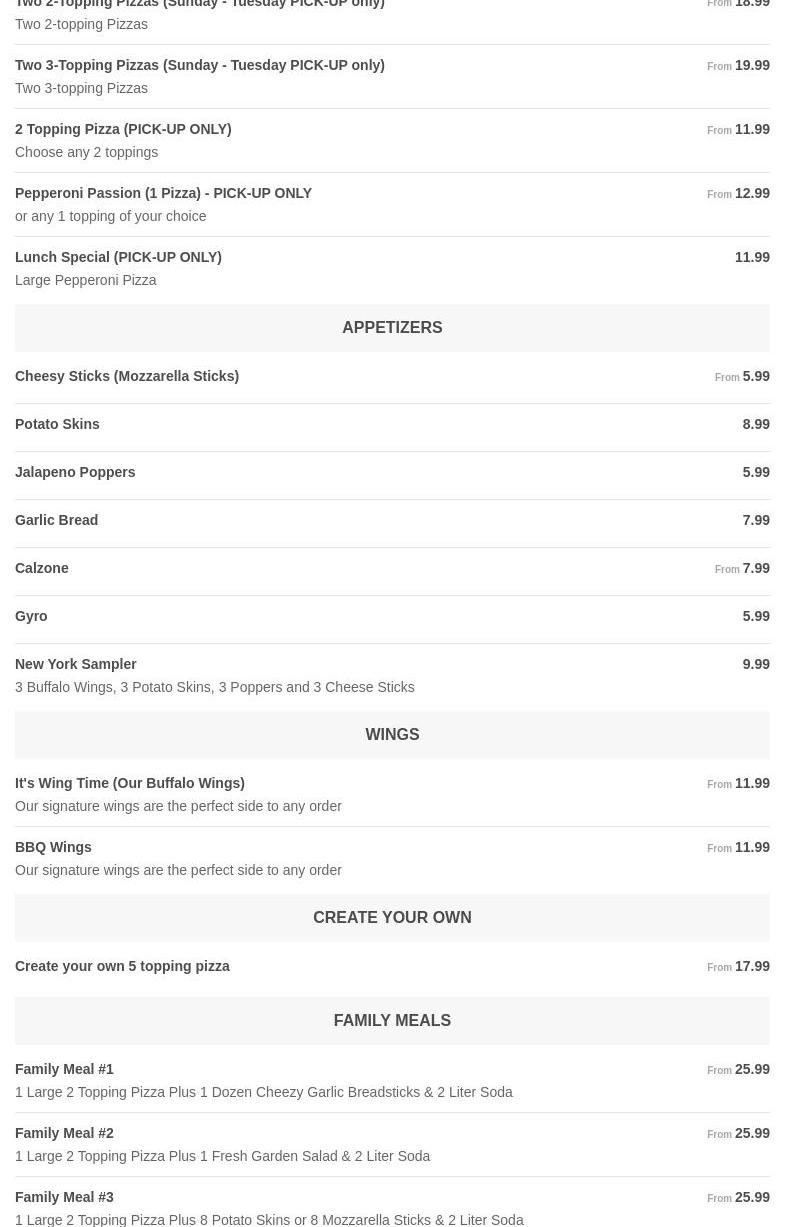Select Family Meal #2
Image resolution: width=785 pixels, height=1227 pixels.
coord(64,1133)
